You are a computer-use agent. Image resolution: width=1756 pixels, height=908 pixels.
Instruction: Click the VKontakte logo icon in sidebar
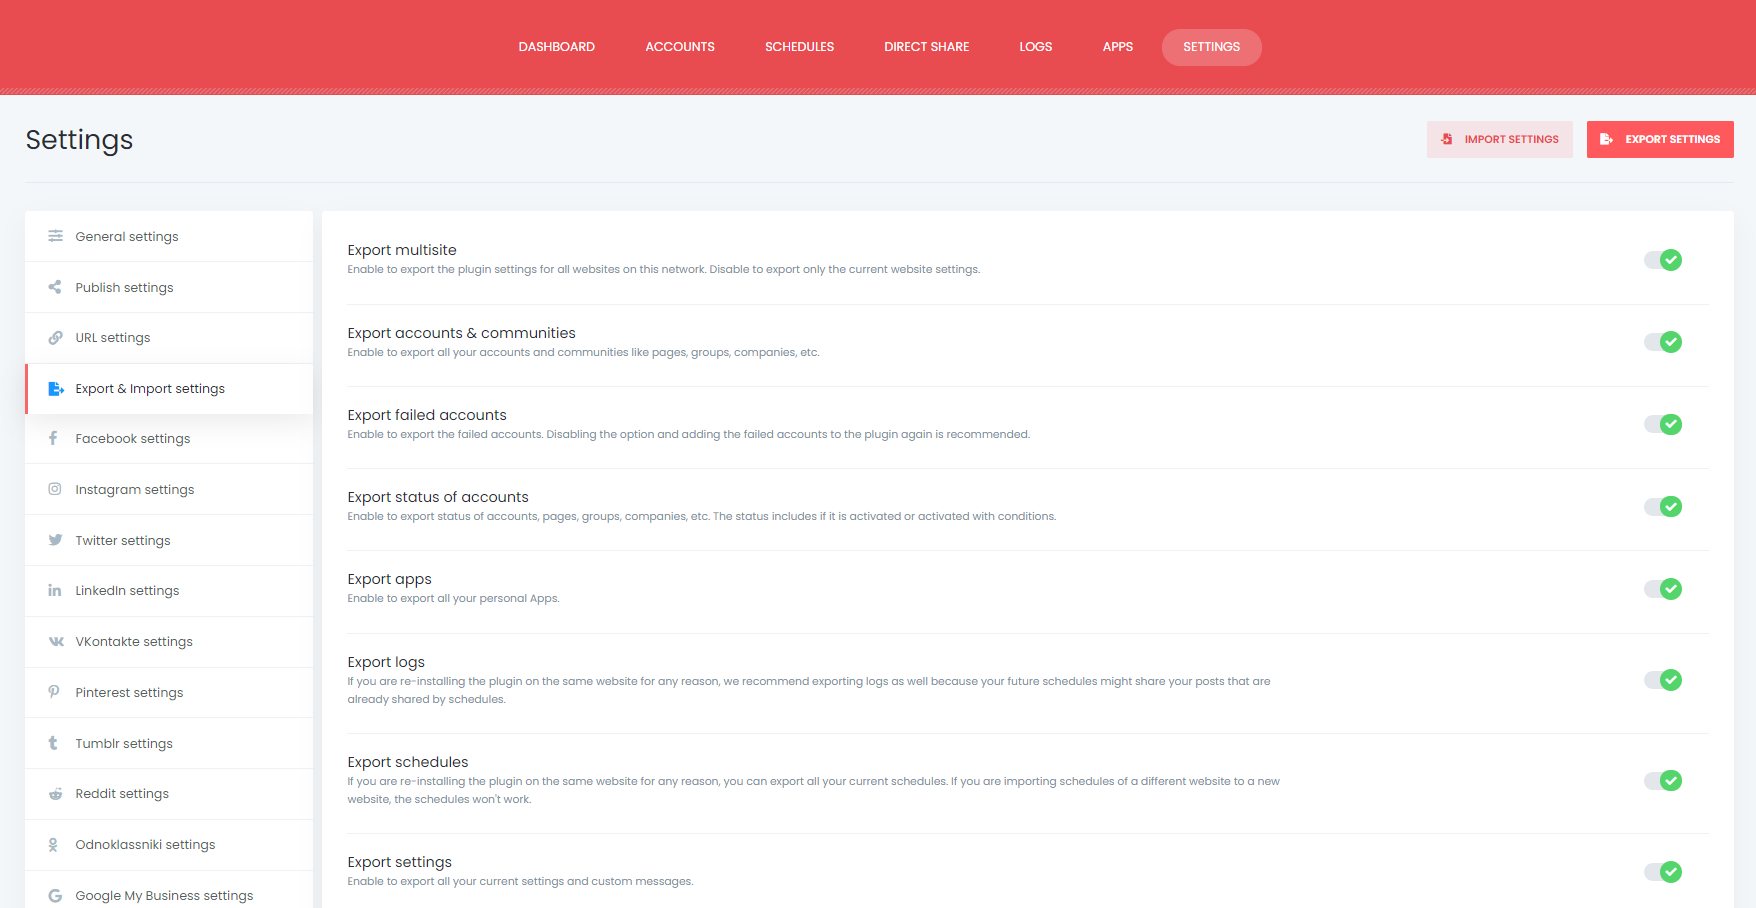[x=56, y=641]
